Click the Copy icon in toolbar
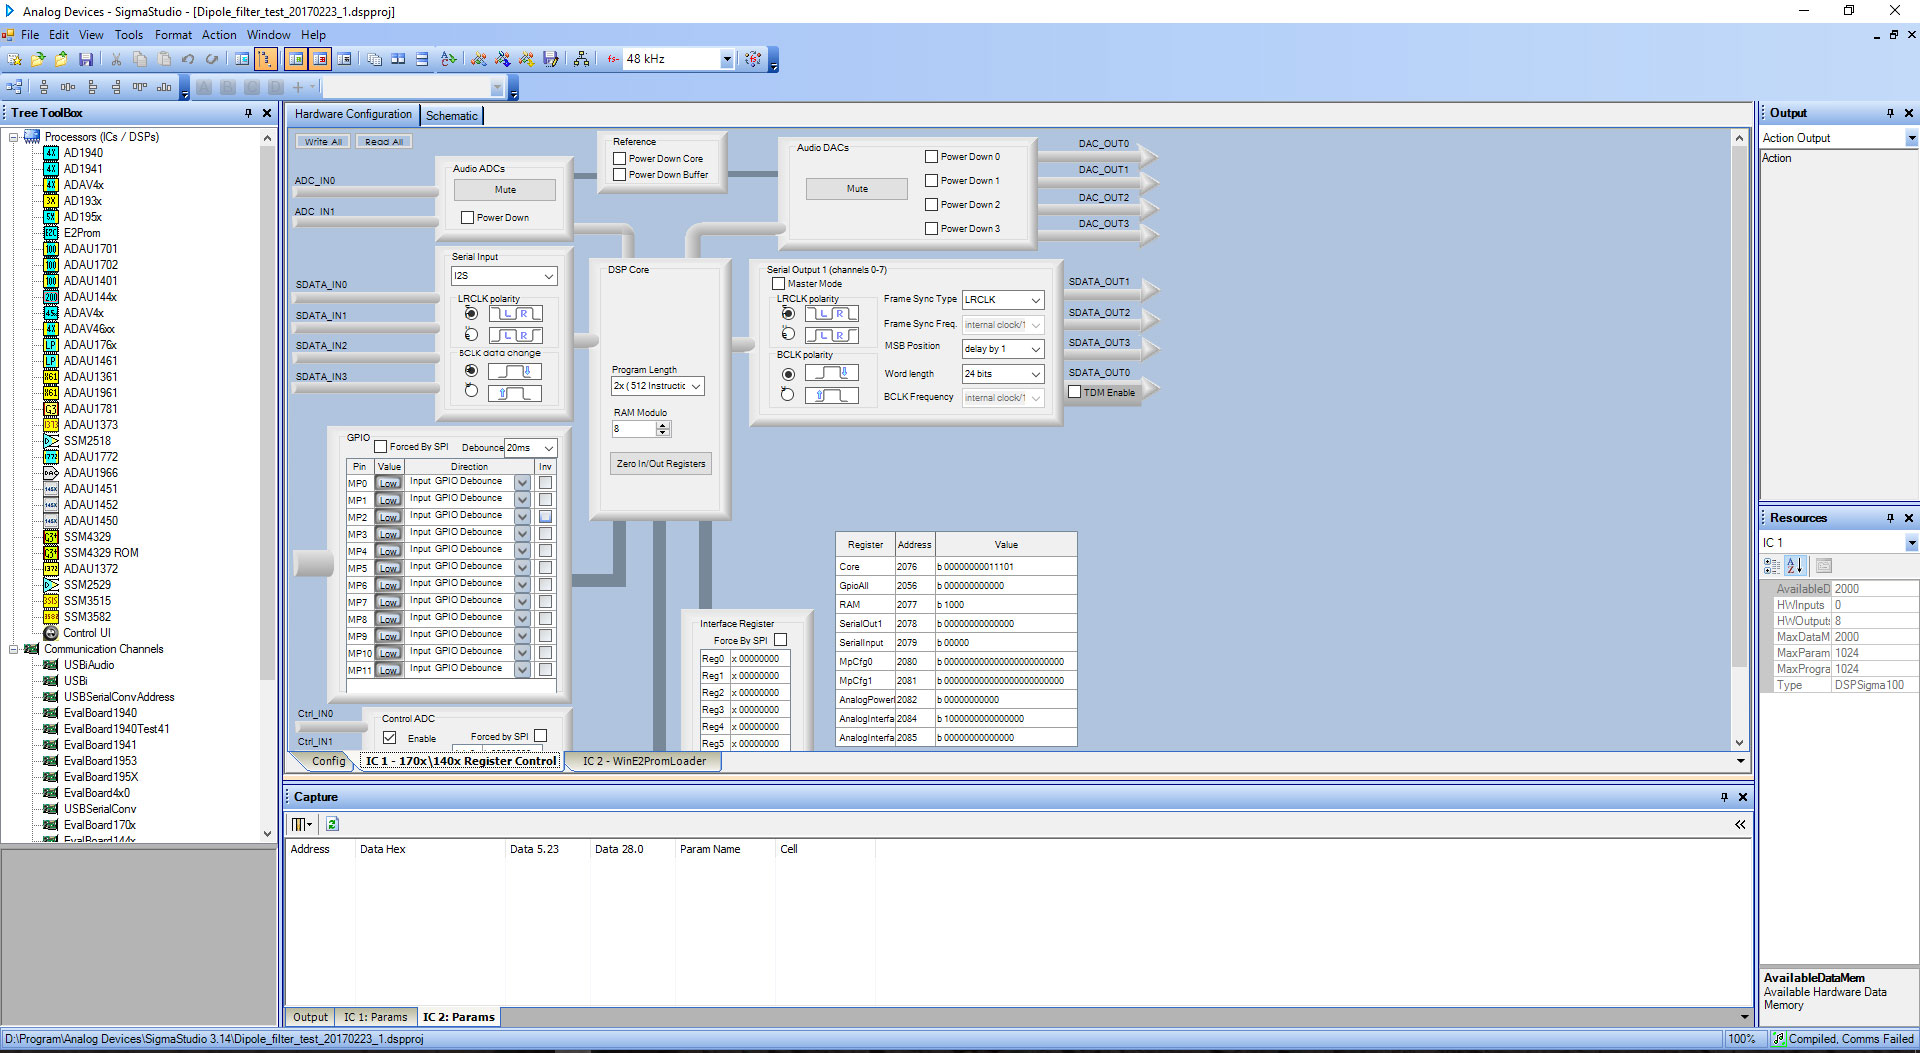This screenshot has width=1920, height=1053. pyautogui.click(x=140, y=59)
